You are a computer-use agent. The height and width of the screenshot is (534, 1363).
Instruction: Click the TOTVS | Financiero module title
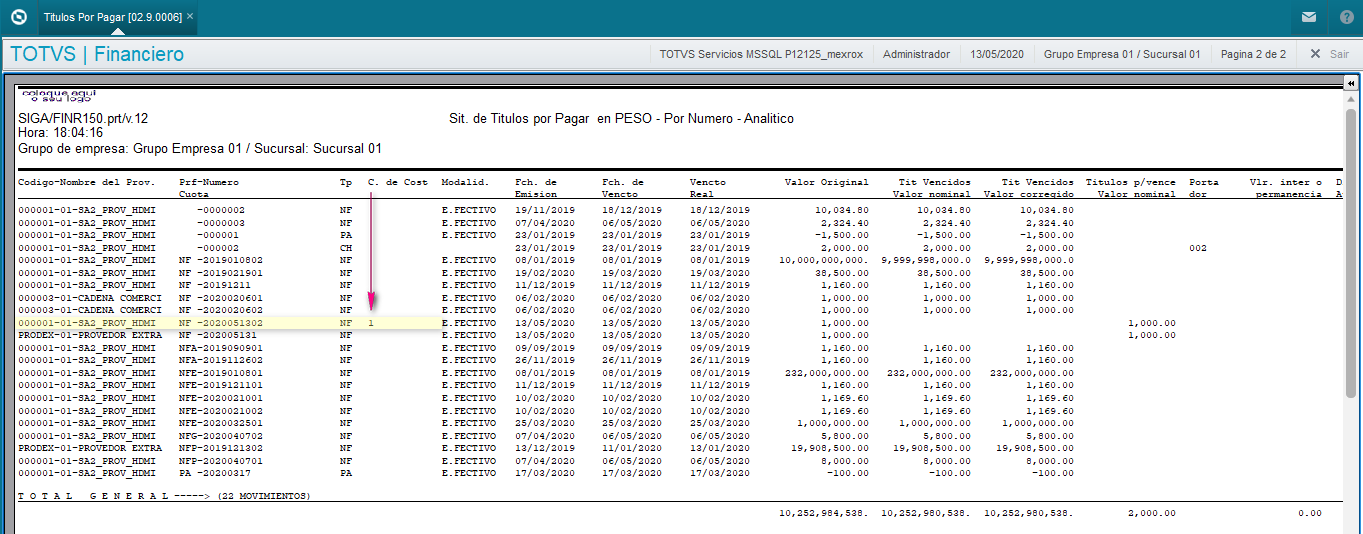[x=97, y=54]
